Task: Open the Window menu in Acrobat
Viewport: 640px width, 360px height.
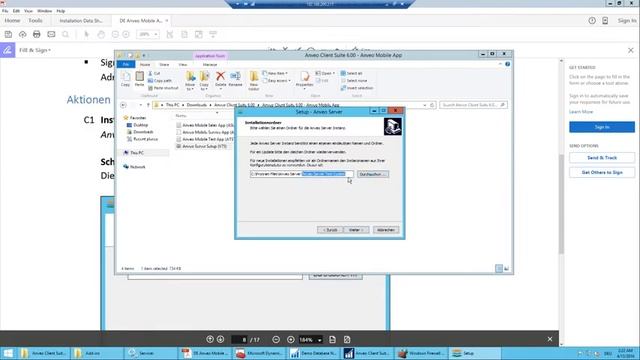Action: click(44, 11)
